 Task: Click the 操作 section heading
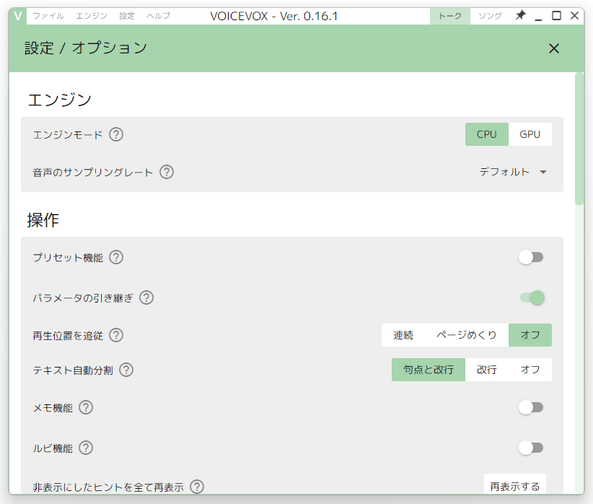point(43,220)
